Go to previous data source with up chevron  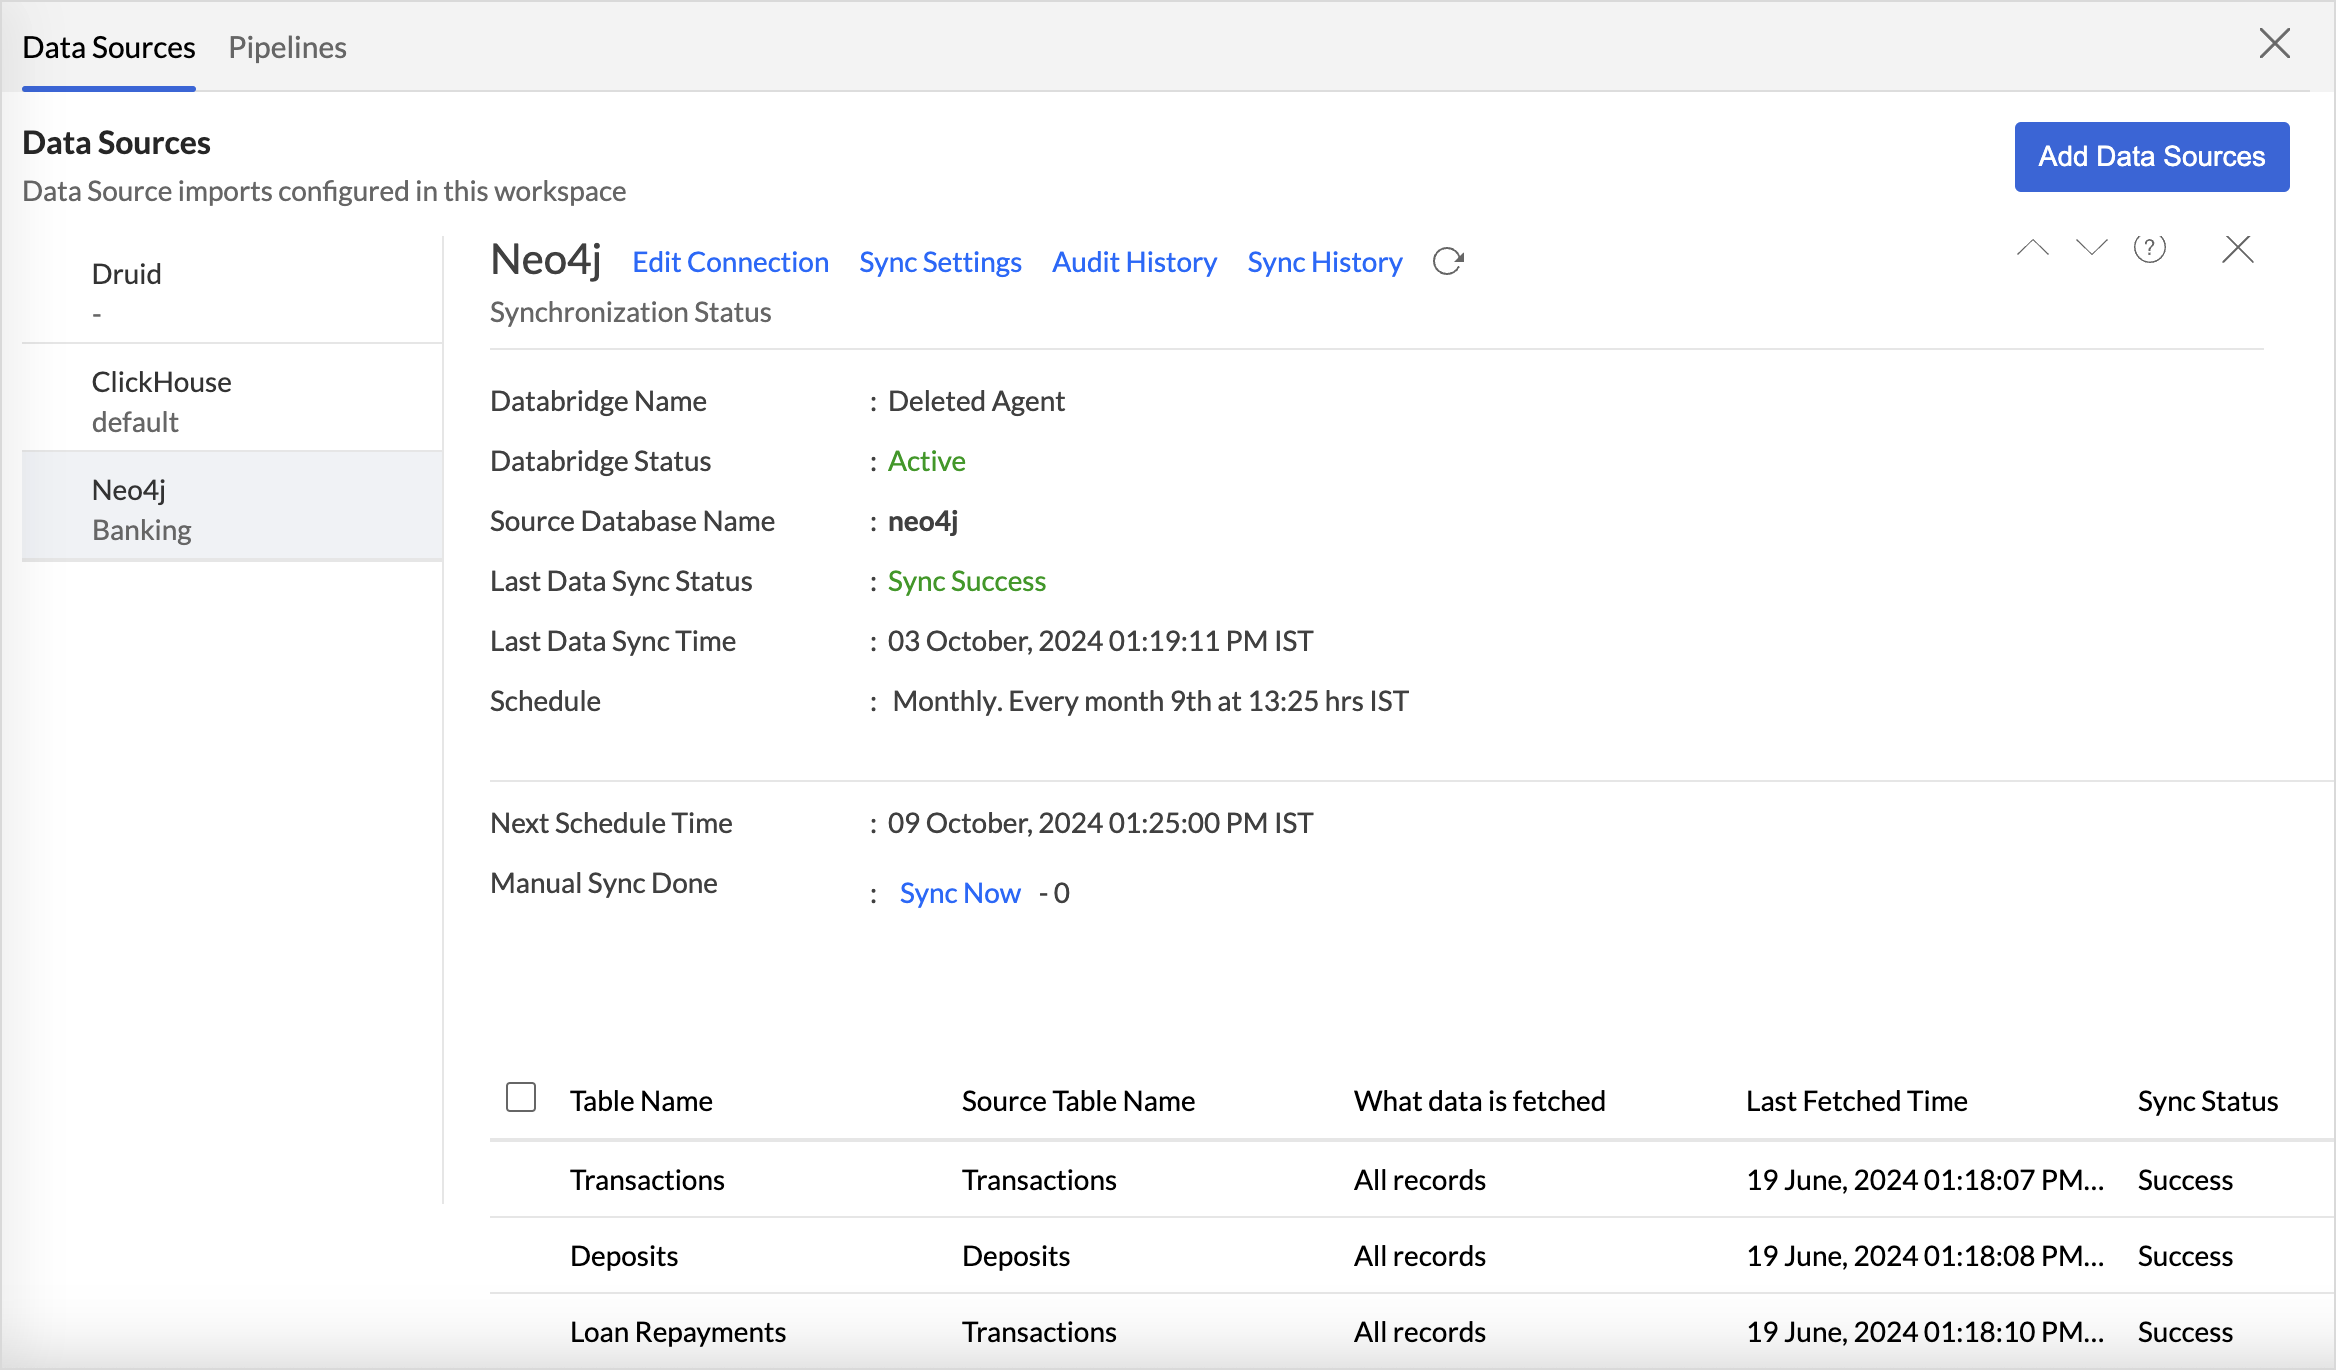[x=2032, y=248]
